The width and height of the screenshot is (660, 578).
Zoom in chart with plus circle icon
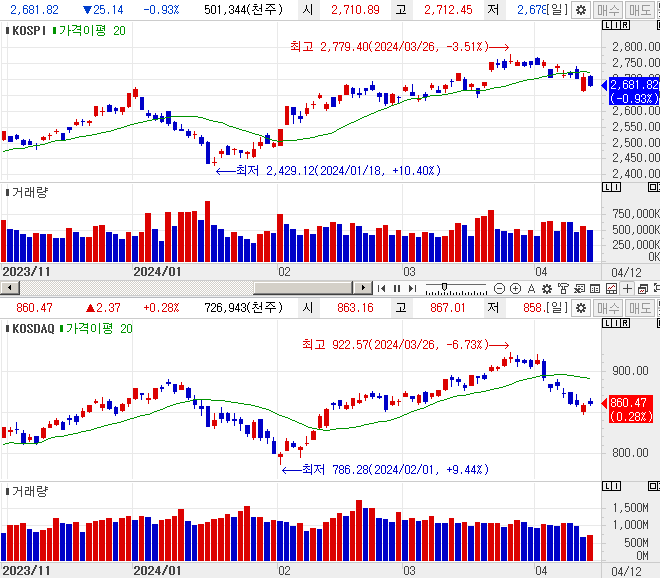coord(515,288)
